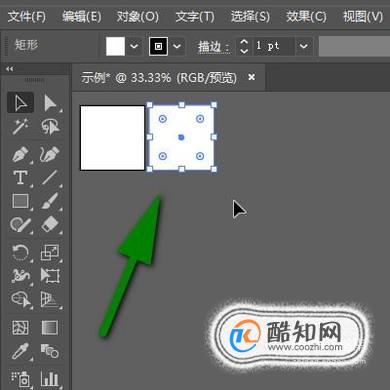Collapse the toolbar with double-arrow button
Screen dimensions: 390x390
click(x=10, y=69)
